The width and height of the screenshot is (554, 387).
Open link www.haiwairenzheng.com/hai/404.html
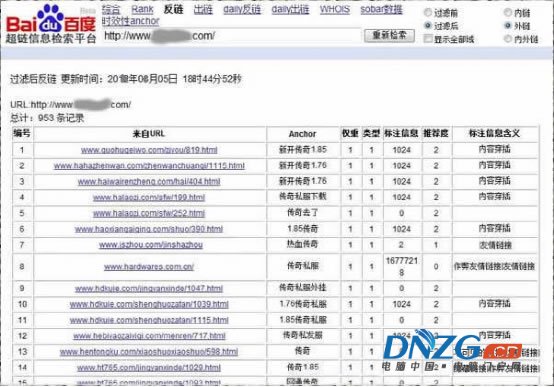(x=149, y=182)
